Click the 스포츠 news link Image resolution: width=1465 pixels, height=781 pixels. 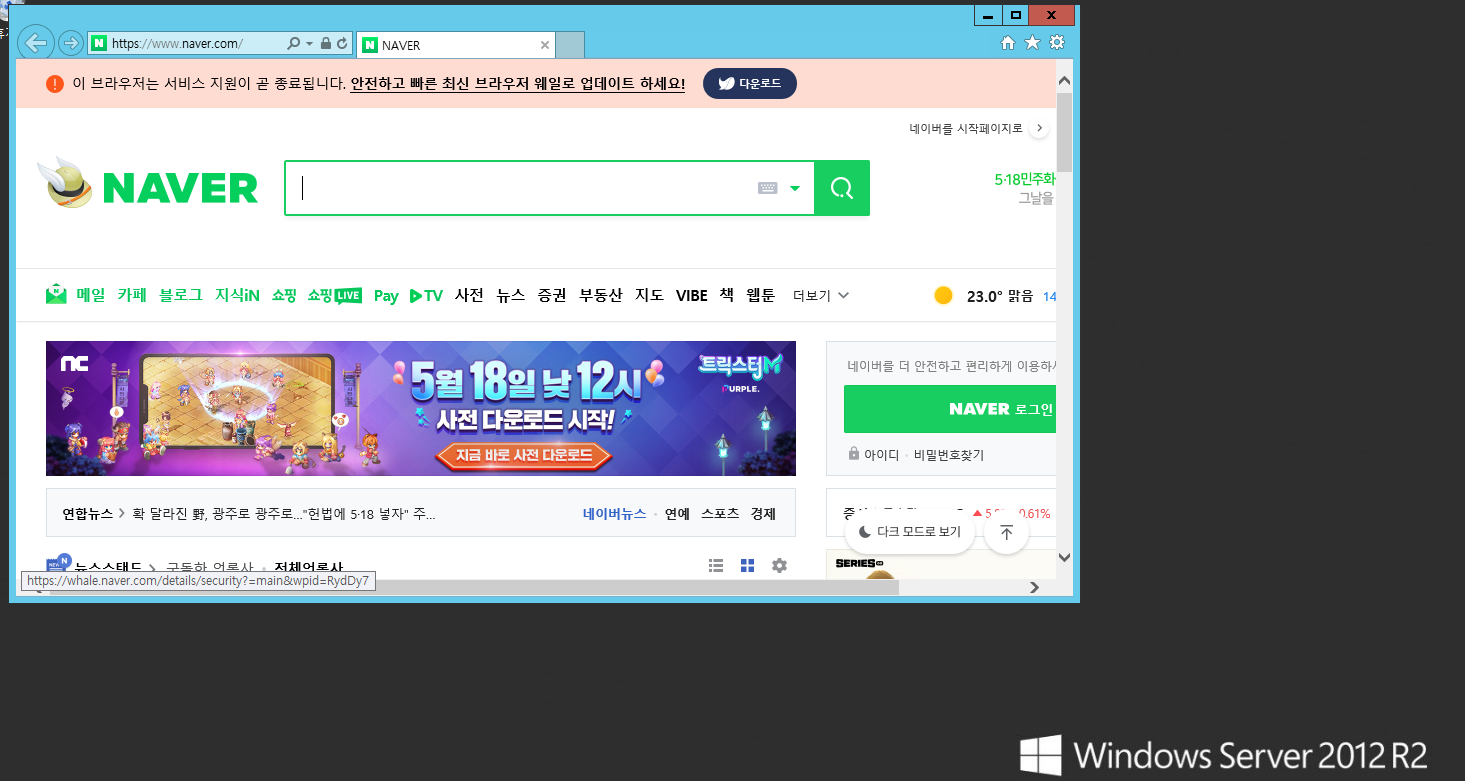720,513
